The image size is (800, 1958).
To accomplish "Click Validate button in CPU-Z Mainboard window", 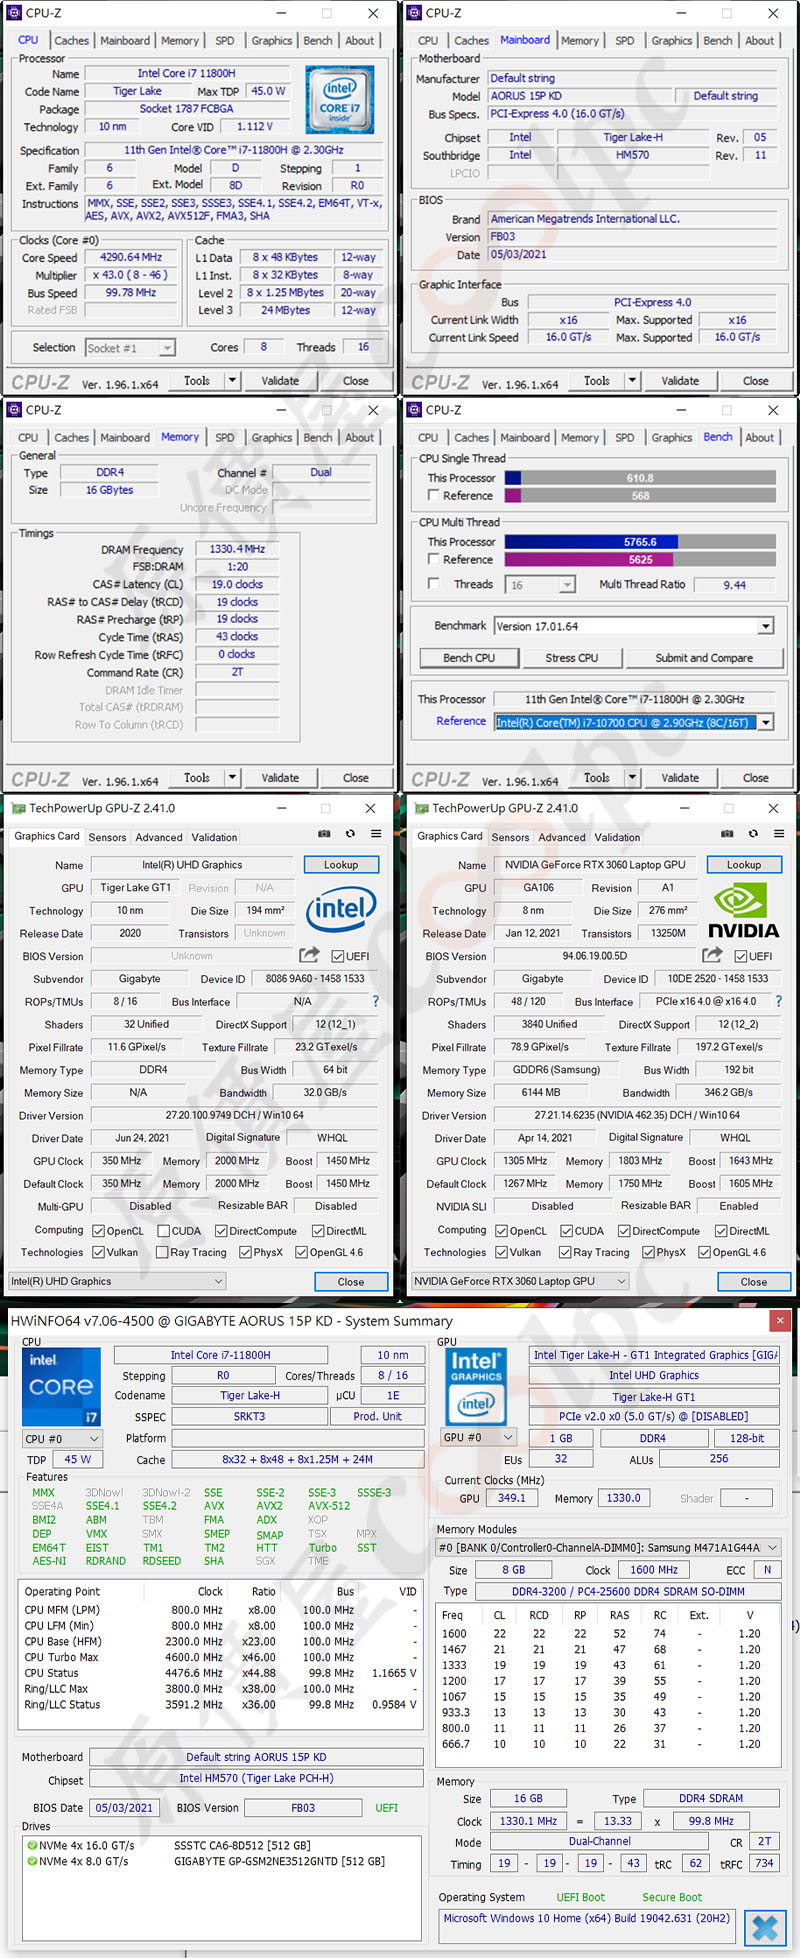I will pos(680,381).
